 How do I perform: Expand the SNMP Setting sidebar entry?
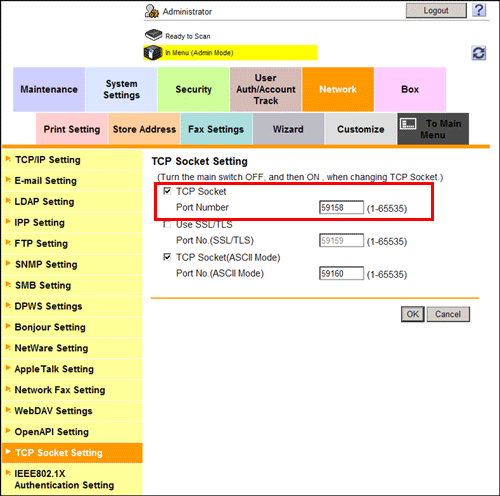pos(72,265)
